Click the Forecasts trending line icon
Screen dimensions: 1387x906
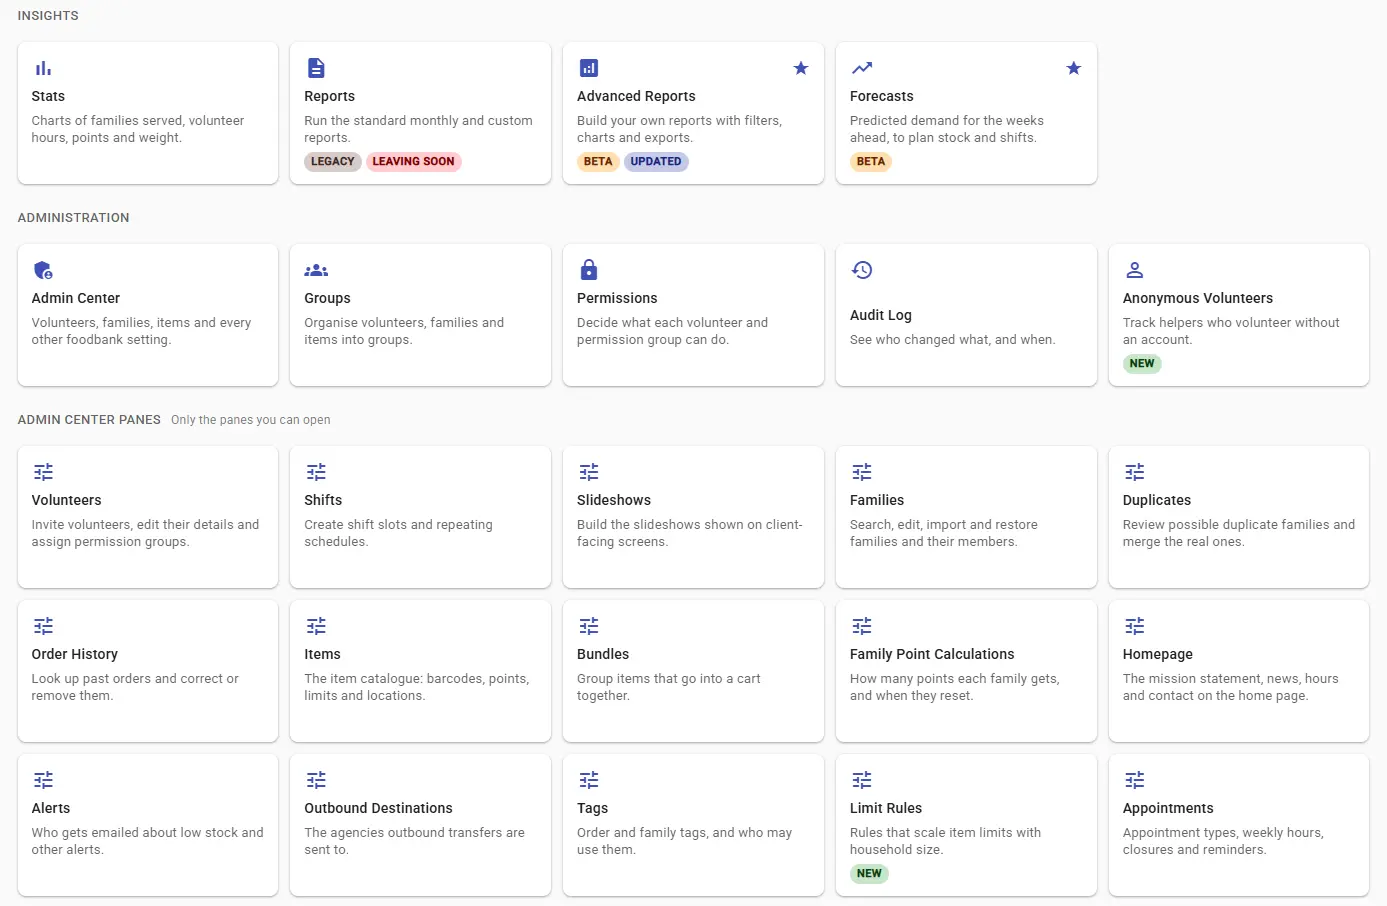862,68
